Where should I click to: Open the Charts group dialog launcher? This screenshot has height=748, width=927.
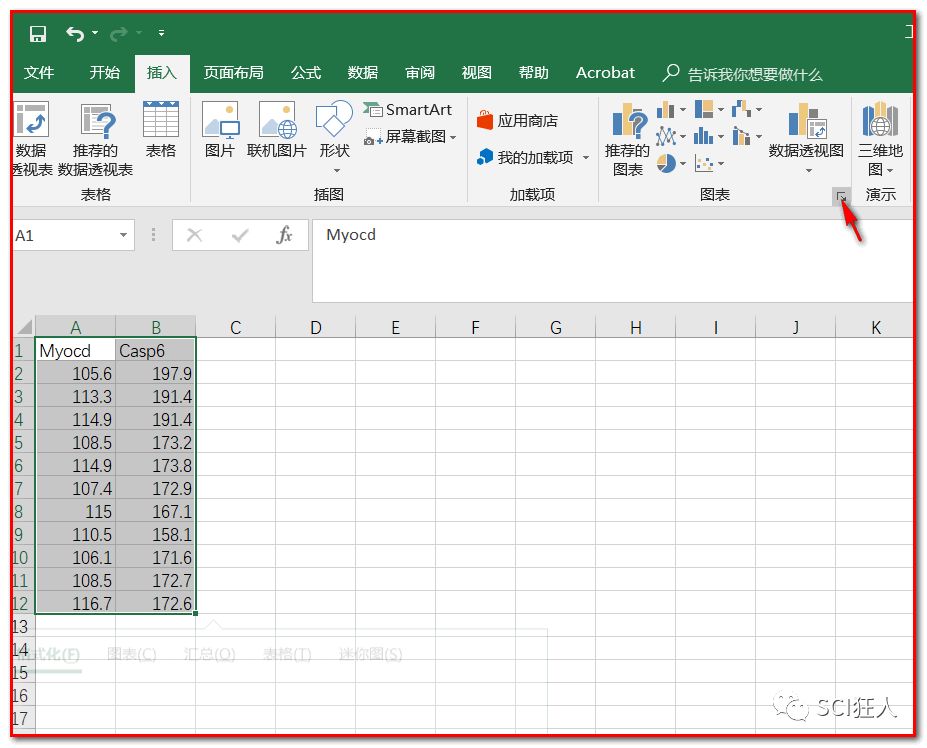click(841, 196)
